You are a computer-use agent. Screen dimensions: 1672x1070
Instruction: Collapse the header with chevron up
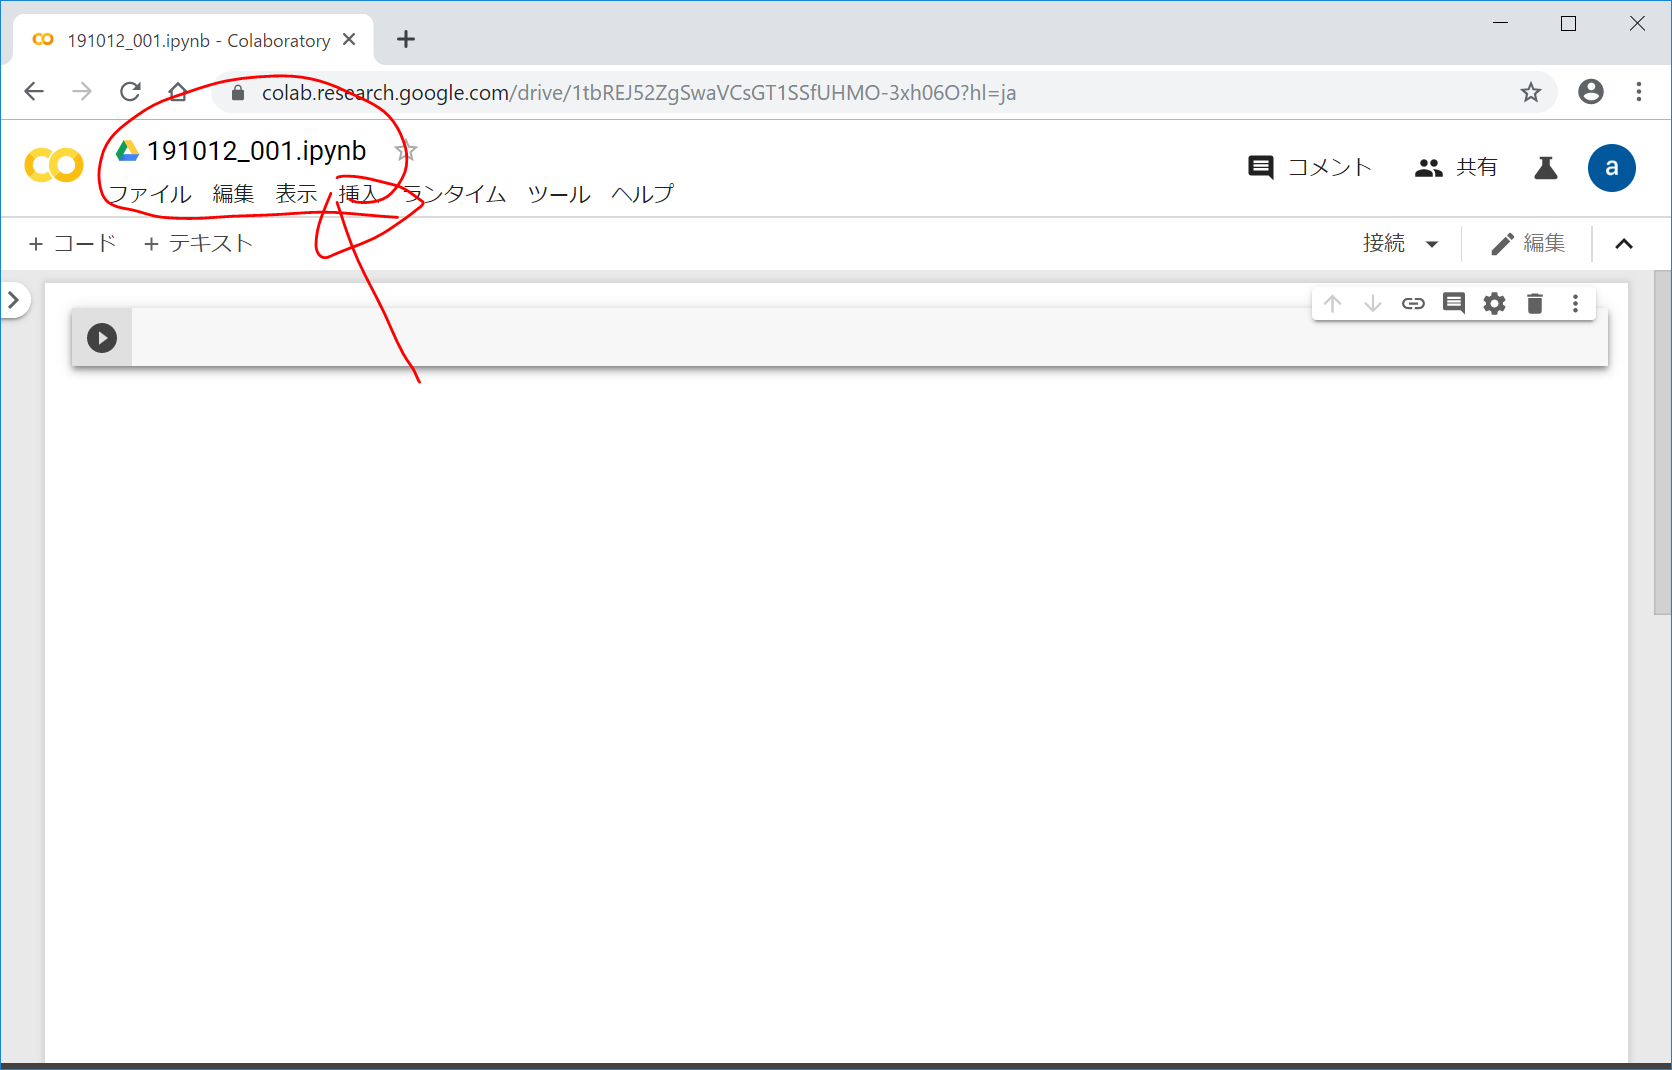tap(1624, 244)
